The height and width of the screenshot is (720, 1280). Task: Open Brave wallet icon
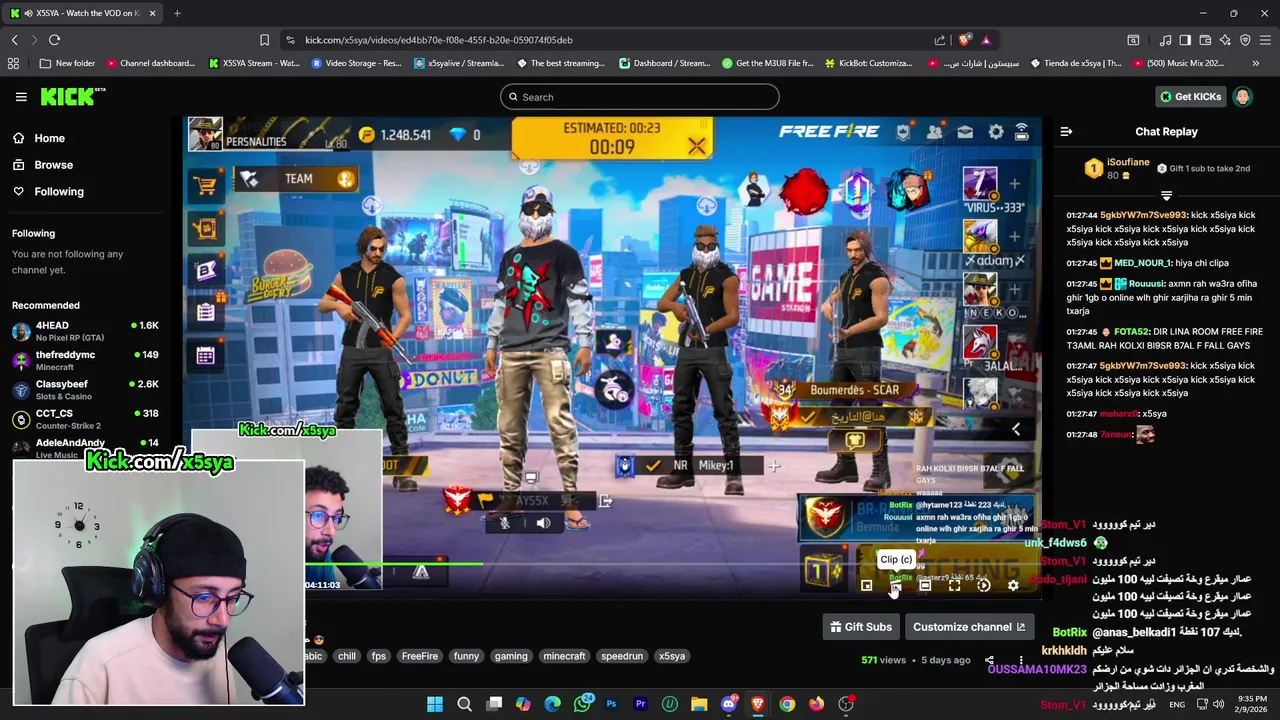point(1205,40)
